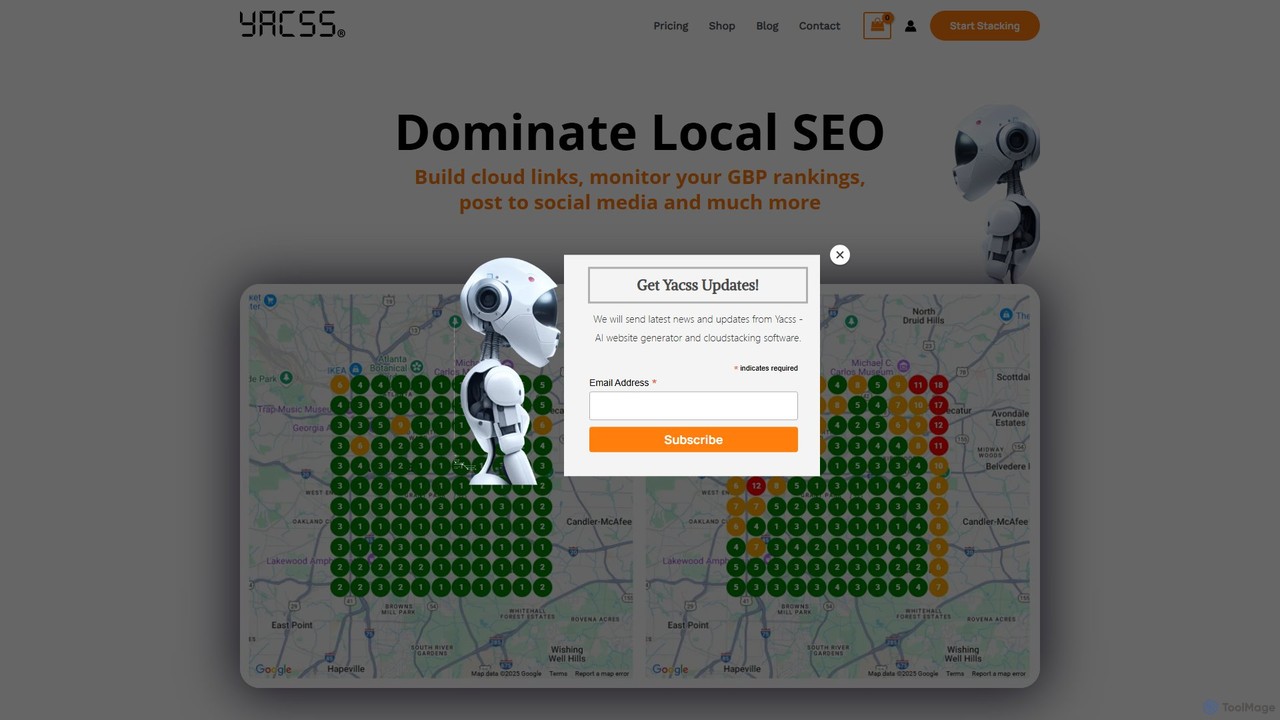Click Report a map error on left map
This screenshot has width=1280, height=720.
(x=602, y=674)
